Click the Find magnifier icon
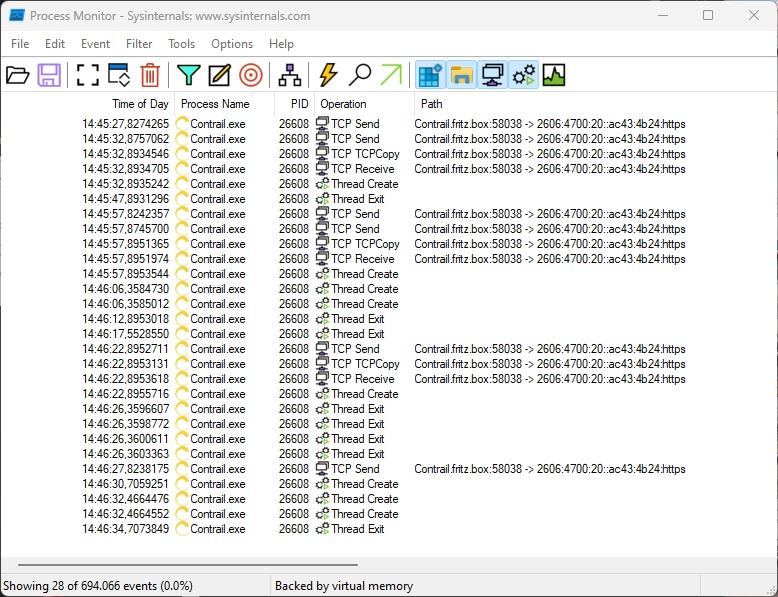This screenshot has width=778, height=597. pos(359,75)
